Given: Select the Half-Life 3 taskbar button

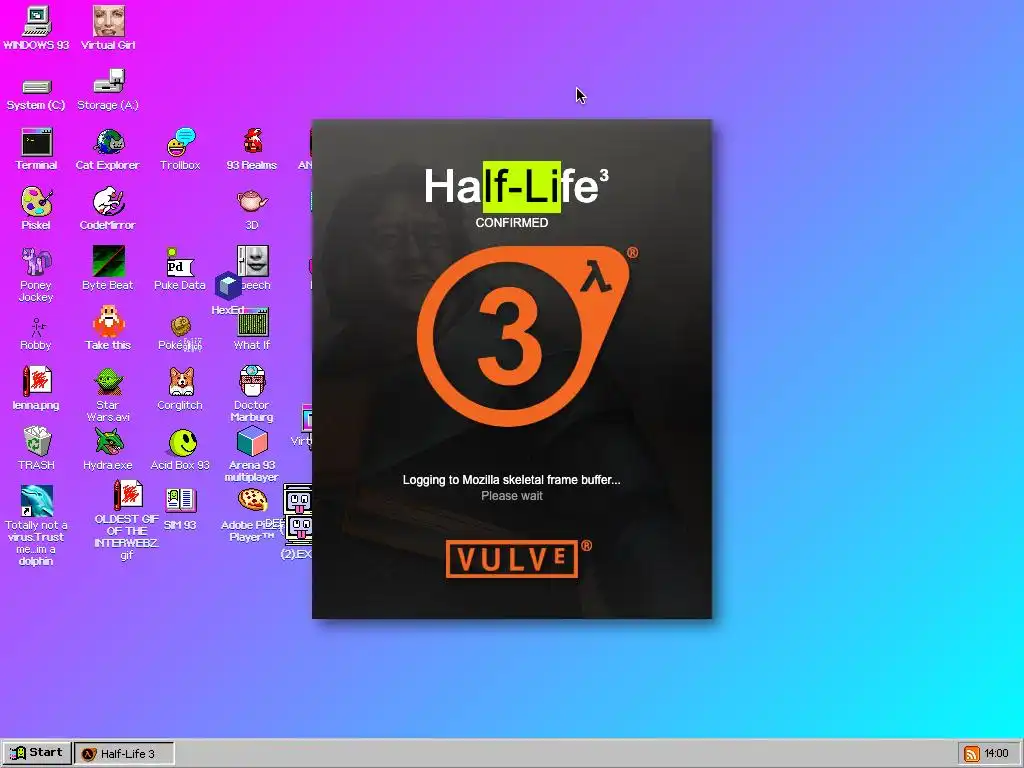Looking at the screenshot, I should pos(124,754).
